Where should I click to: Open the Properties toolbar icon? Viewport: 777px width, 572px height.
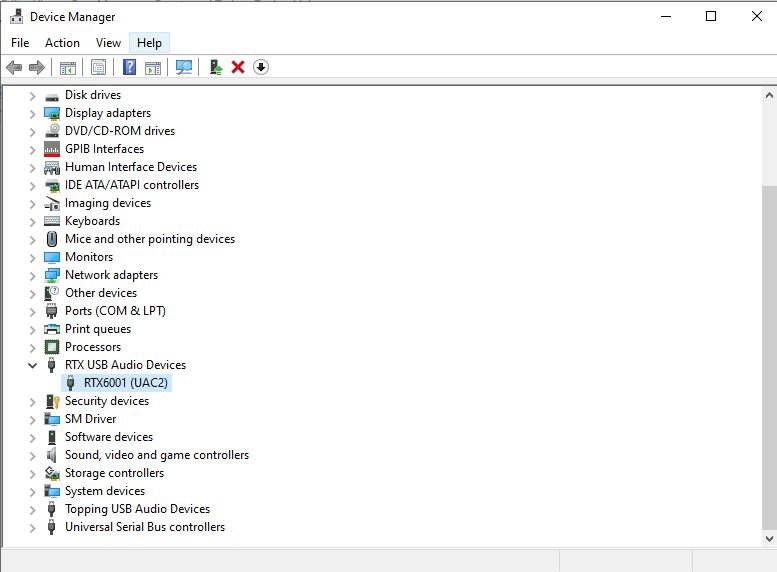[x=98, y=67]
